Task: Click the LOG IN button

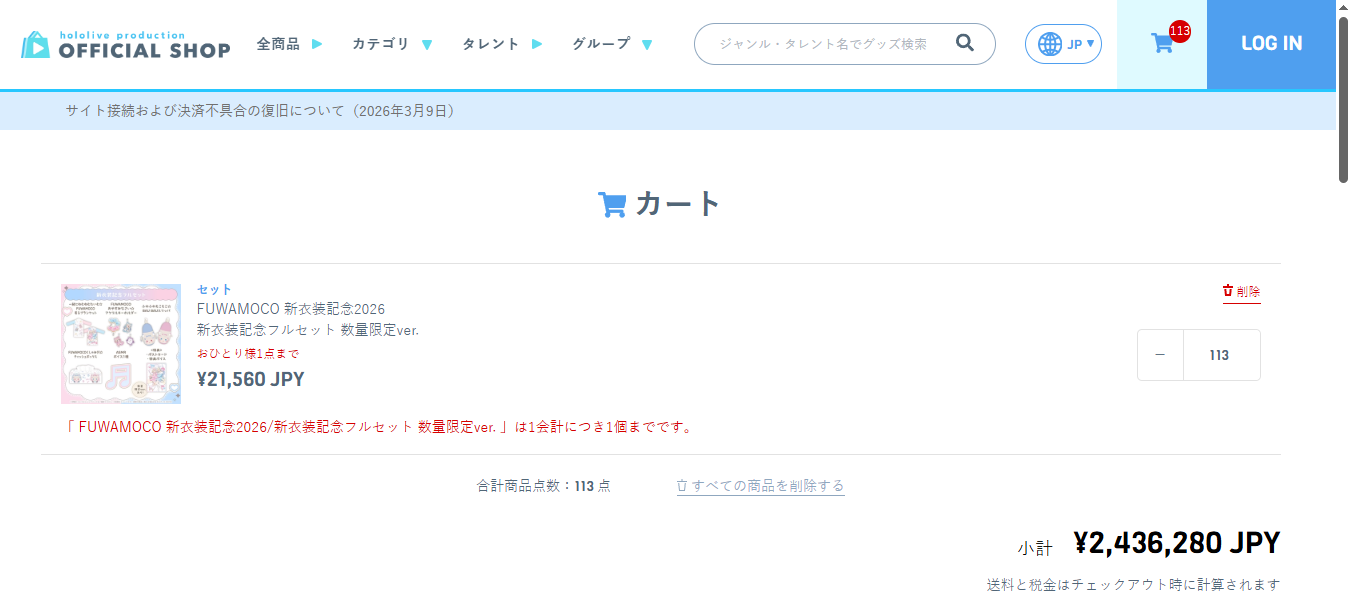Action: click(x=1271, y=44)
